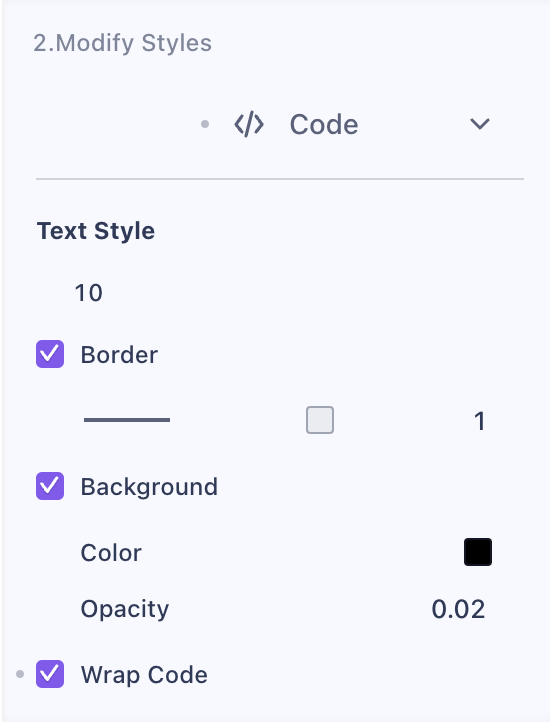Click the Background label text

[149, 487]
